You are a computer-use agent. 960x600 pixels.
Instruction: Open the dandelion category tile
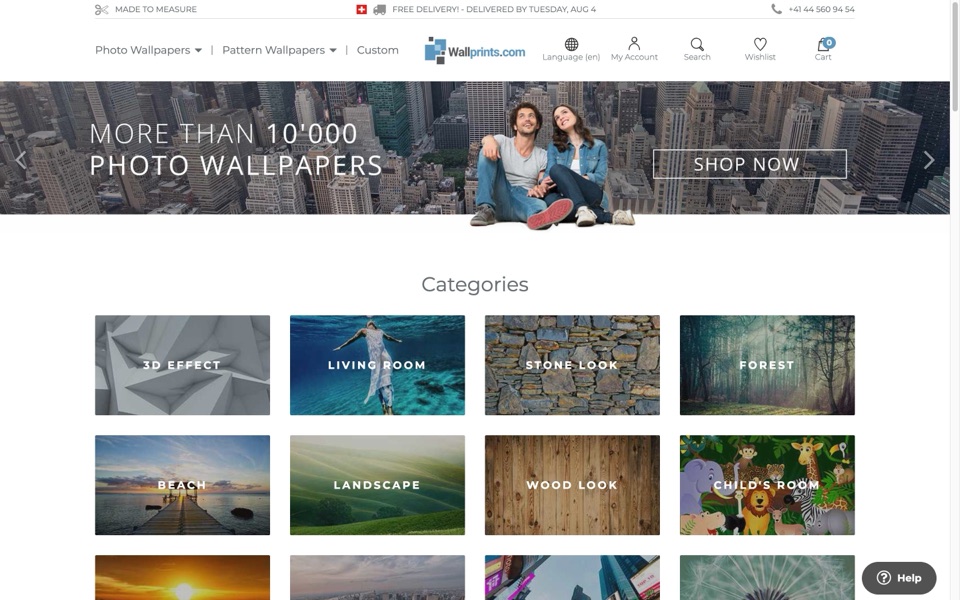point(767,577)
